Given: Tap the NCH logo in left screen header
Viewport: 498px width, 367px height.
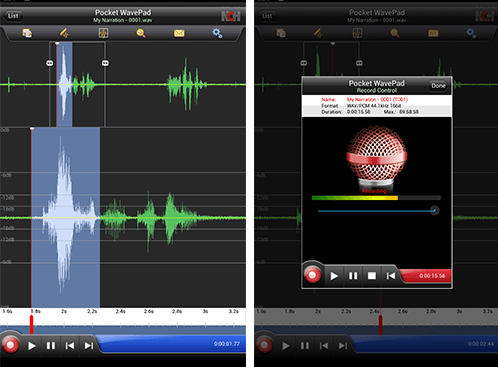Looking at the screenshot, I should tap(231, 16).
